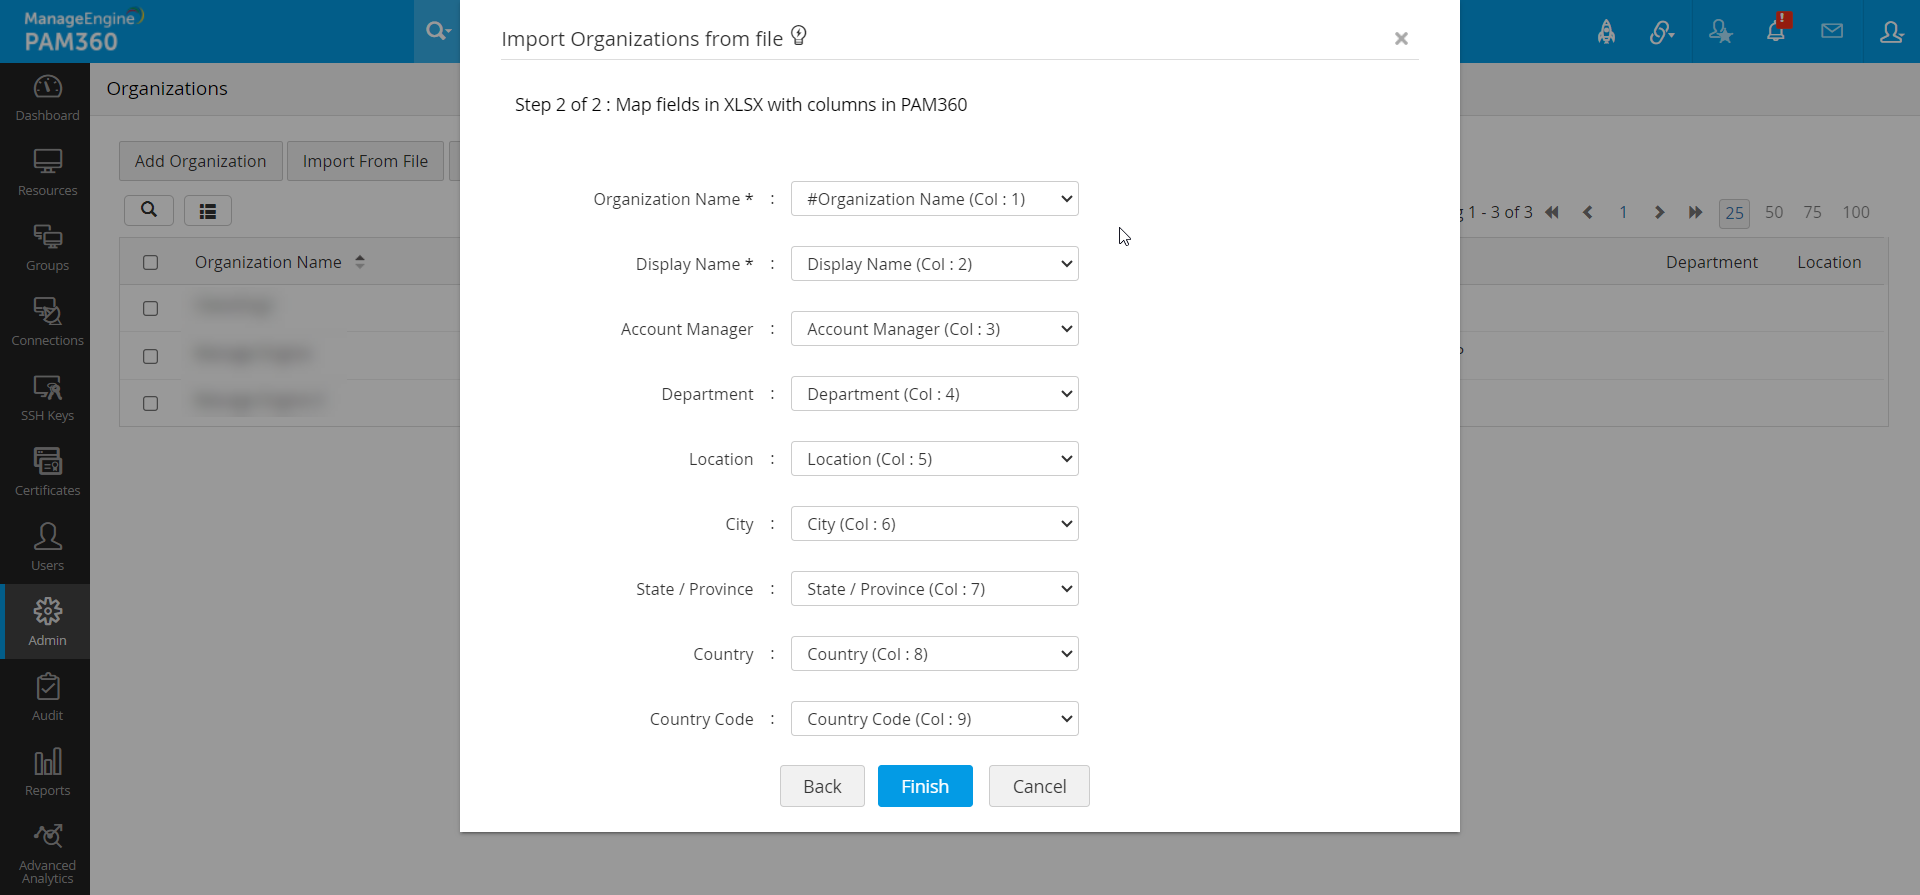Open the Country mapping dropdown

[935, 654]
